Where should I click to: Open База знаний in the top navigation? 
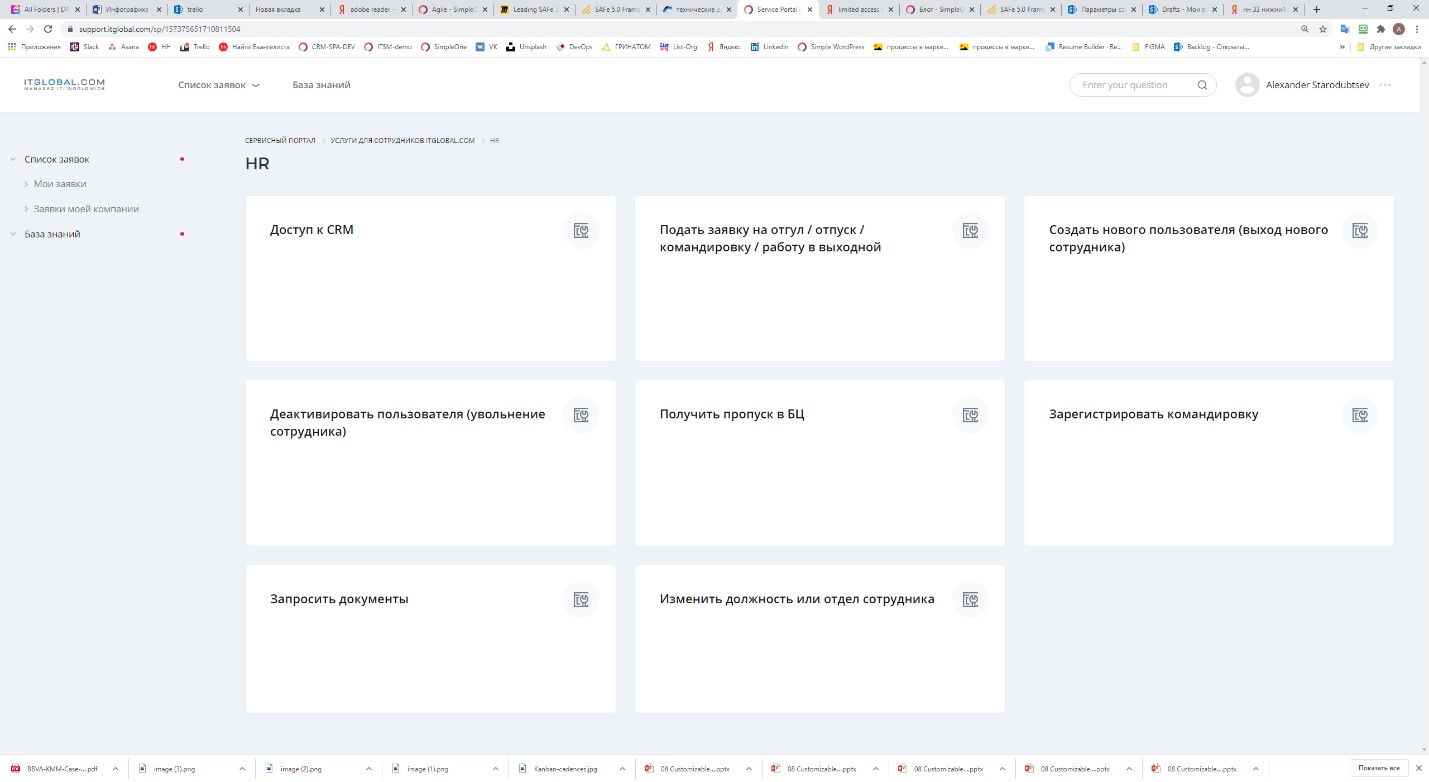coord(321,85)
